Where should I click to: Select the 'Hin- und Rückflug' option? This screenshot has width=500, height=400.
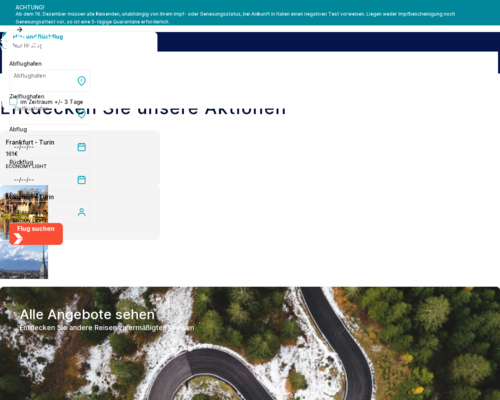[38, 37]
